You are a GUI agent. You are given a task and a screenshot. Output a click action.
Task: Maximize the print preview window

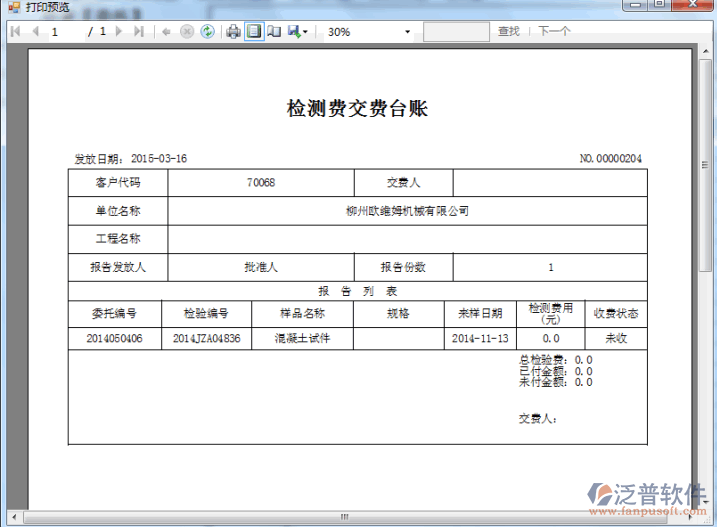(x=660, y=6)
